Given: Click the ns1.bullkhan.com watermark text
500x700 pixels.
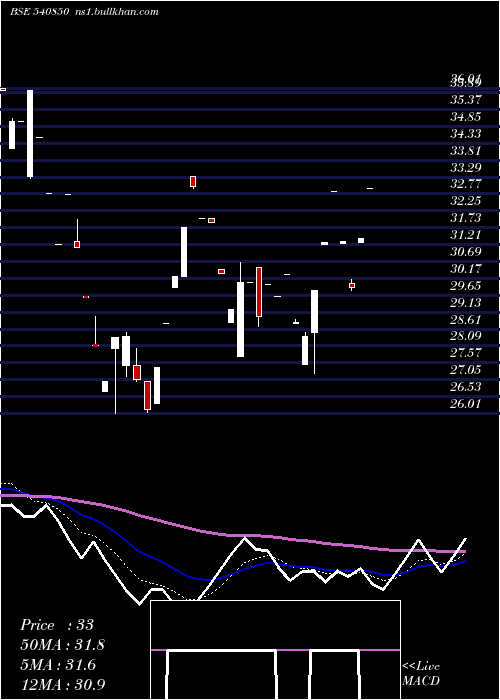Looking at the screenshot, I should [116, 12].
